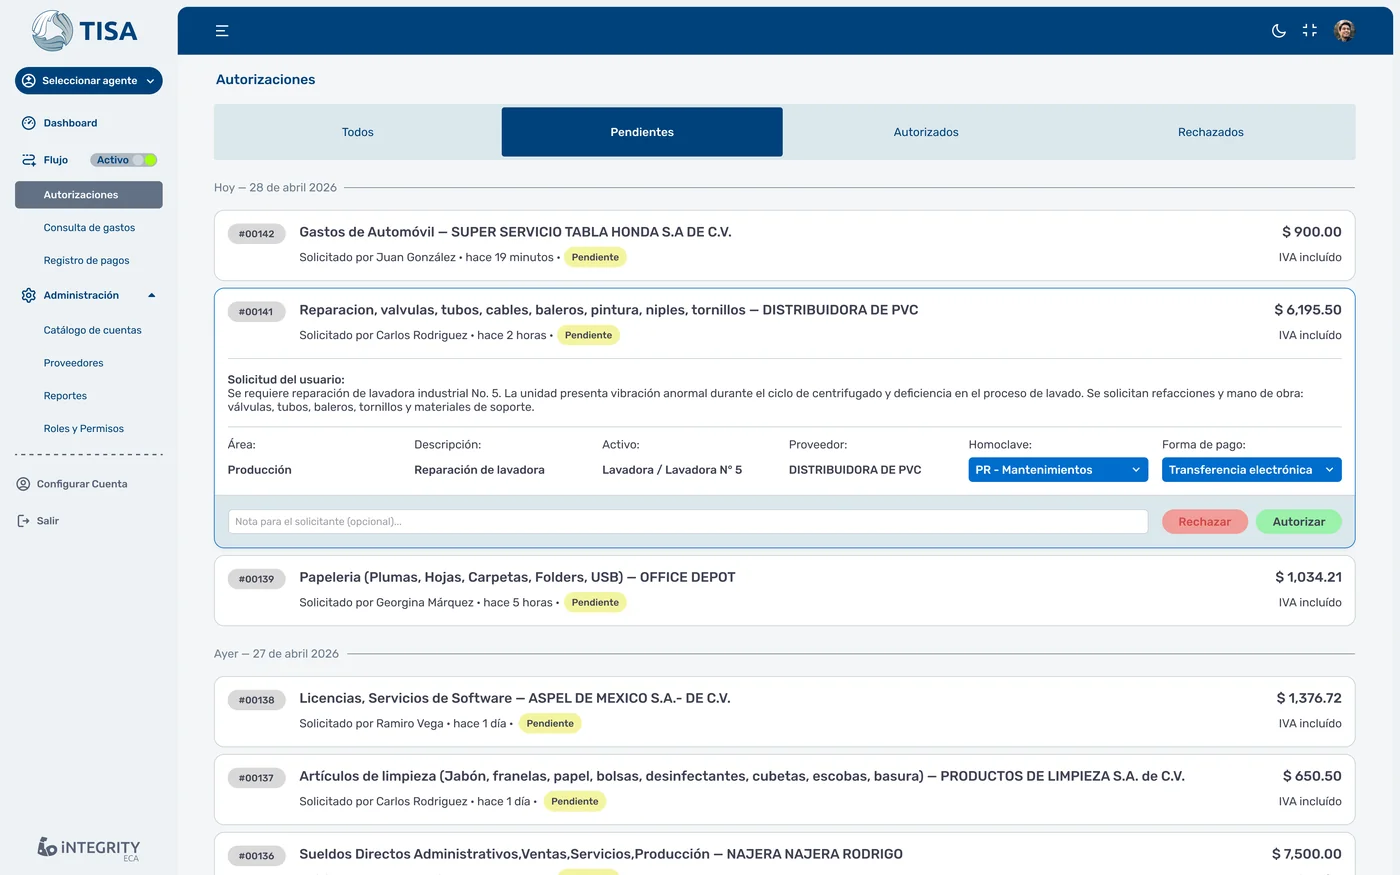Select the Pendientes tab
This screenshot has width=1400, height=875.
(642, 132)
